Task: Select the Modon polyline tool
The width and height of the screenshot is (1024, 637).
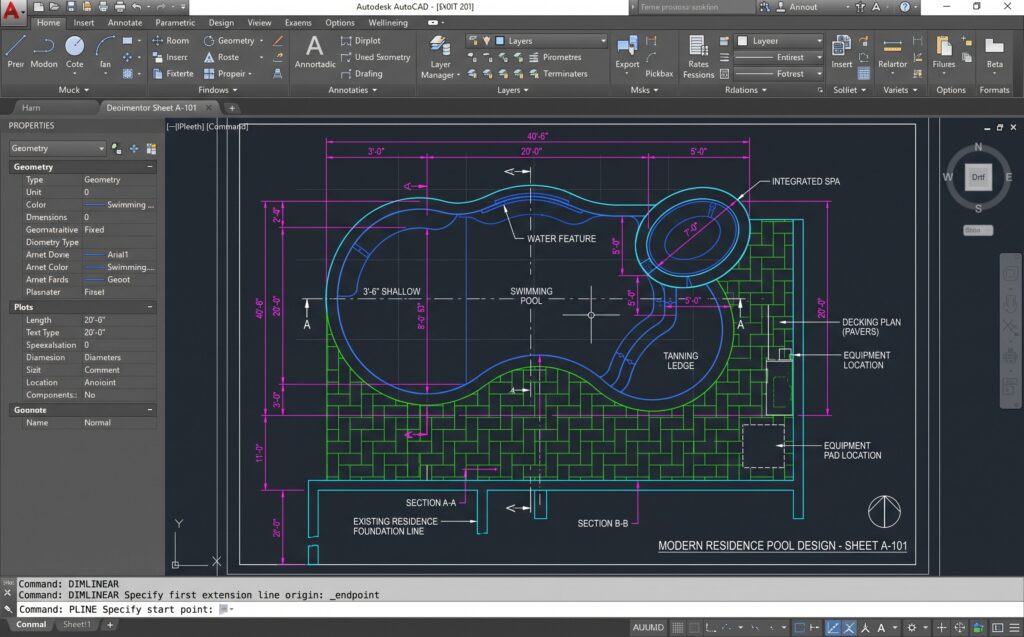Action: pyautogui.click(x=44, y=51)
